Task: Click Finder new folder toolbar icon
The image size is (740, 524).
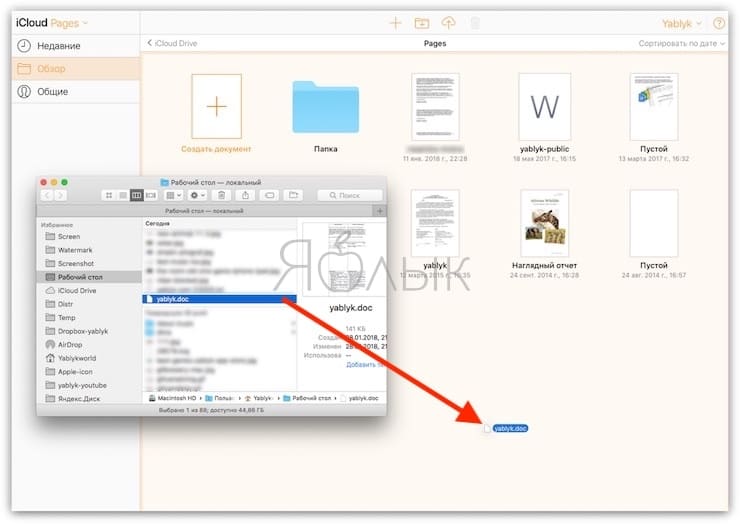Action: (294, 195)
